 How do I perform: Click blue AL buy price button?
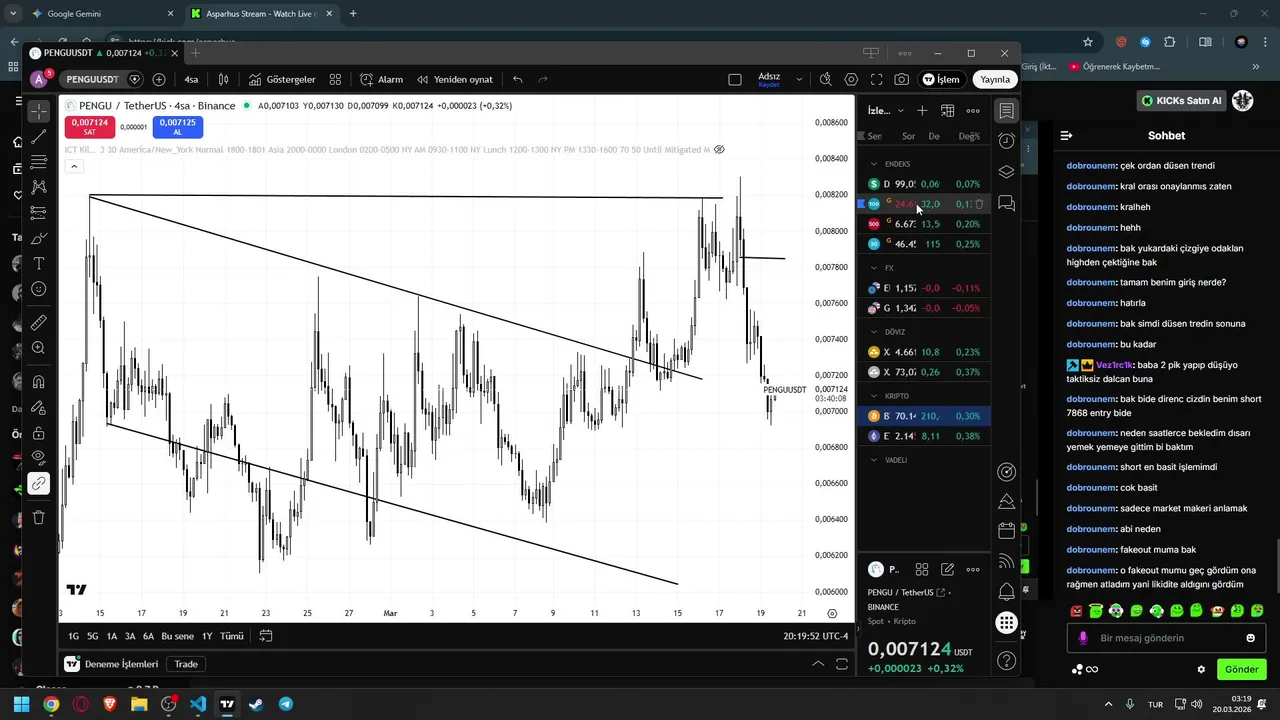tap(178, 127)
